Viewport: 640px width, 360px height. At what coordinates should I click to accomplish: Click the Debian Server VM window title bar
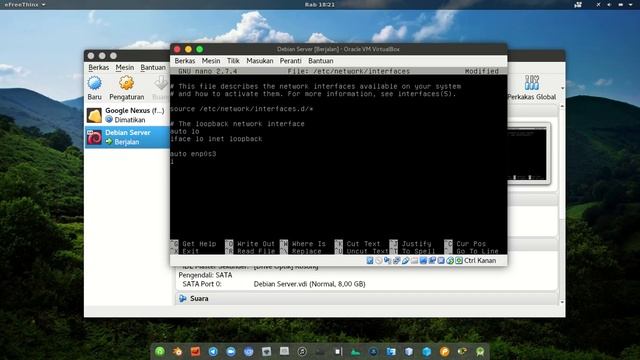pos(339,49)
